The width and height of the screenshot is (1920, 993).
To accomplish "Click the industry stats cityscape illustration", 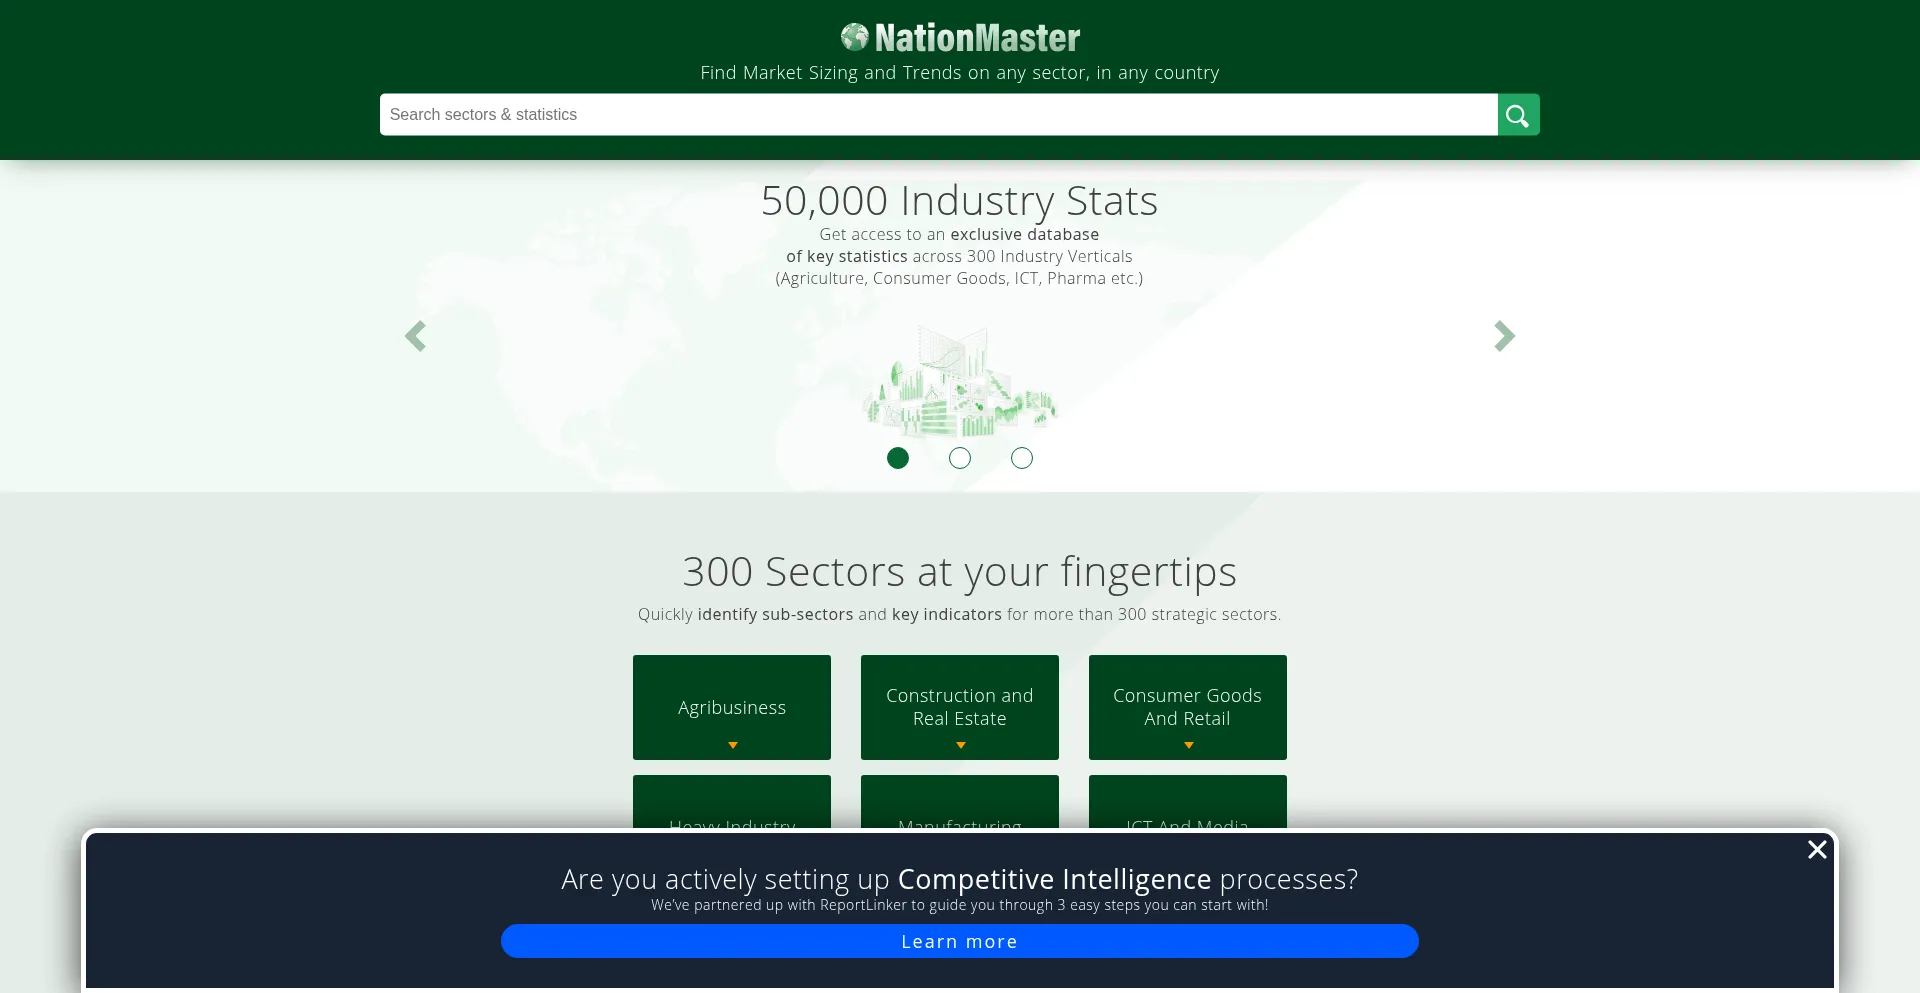I will [x=959, y=382].
